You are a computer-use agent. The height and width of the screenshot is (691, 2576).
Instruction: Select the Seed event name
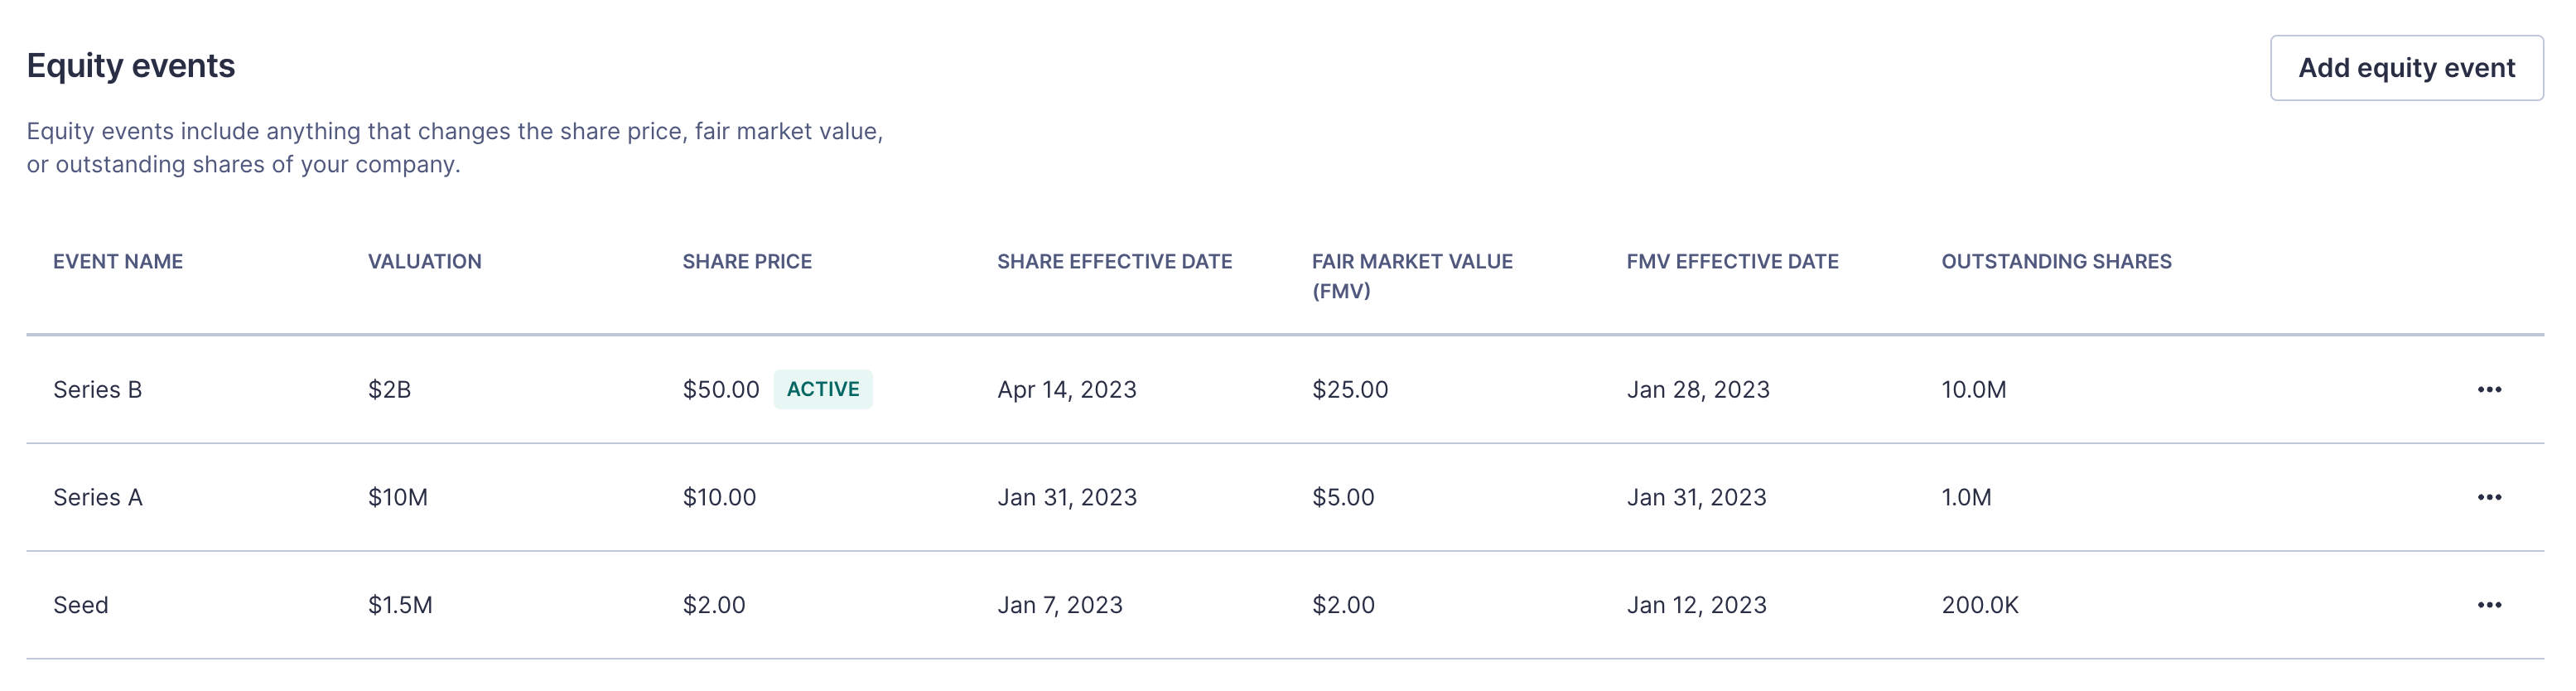pos(81,605)
